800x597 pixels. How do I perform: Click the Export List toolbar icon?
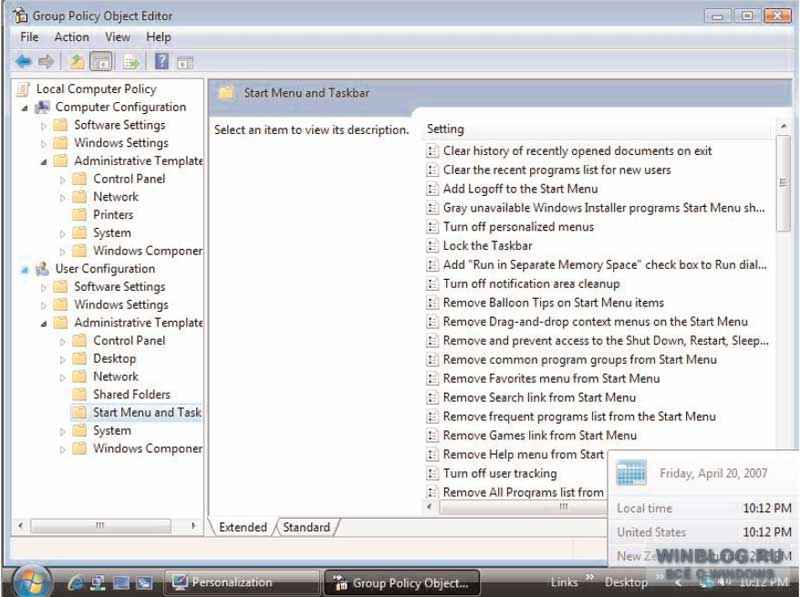coord(131,62)
